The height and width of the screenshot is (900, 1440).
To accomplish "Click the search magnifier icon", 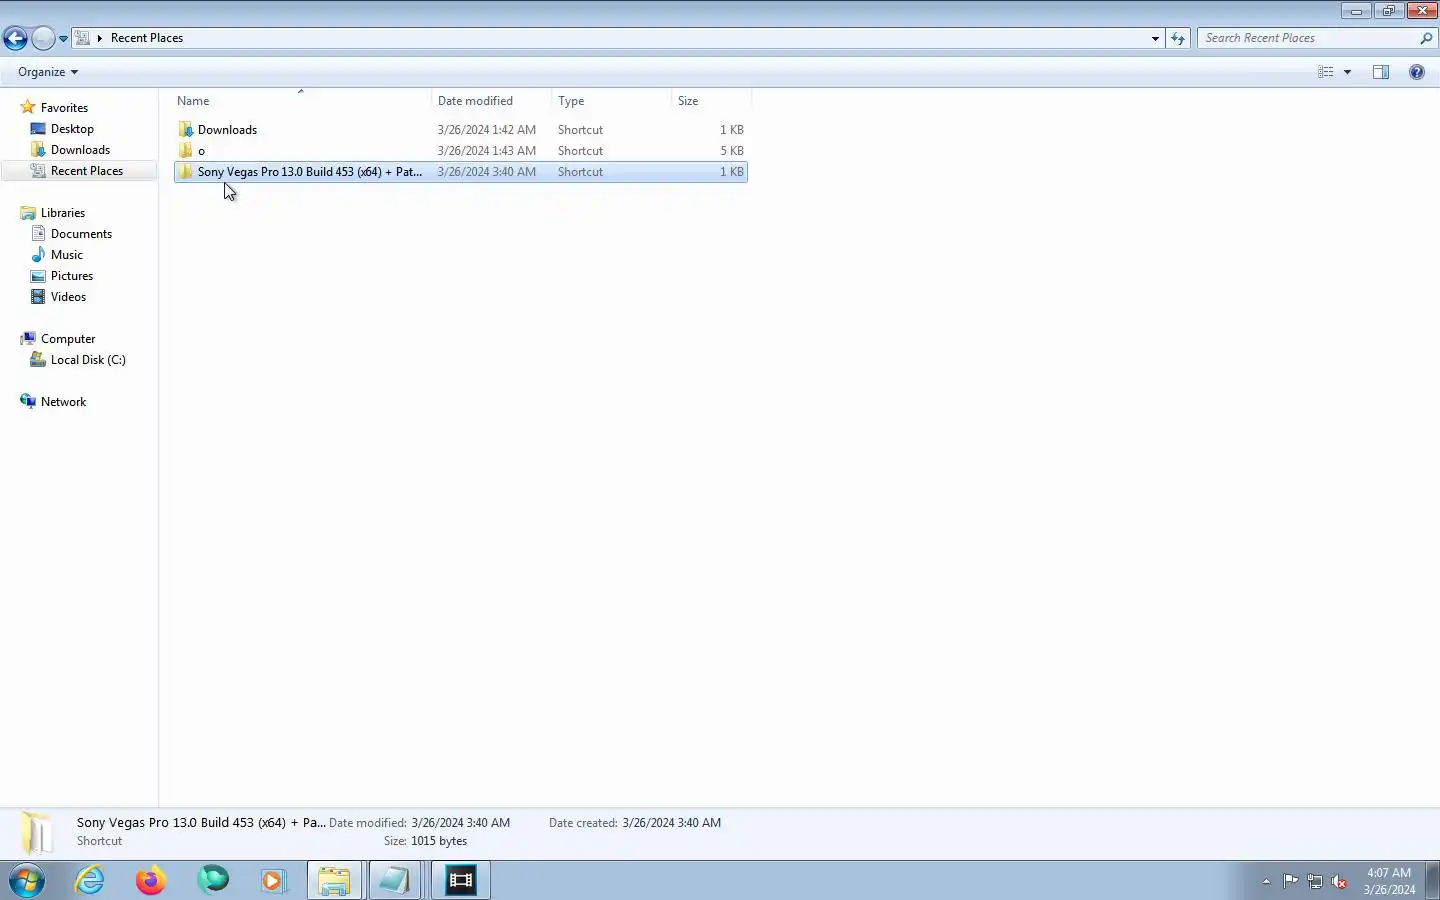I will point(1426,38).
